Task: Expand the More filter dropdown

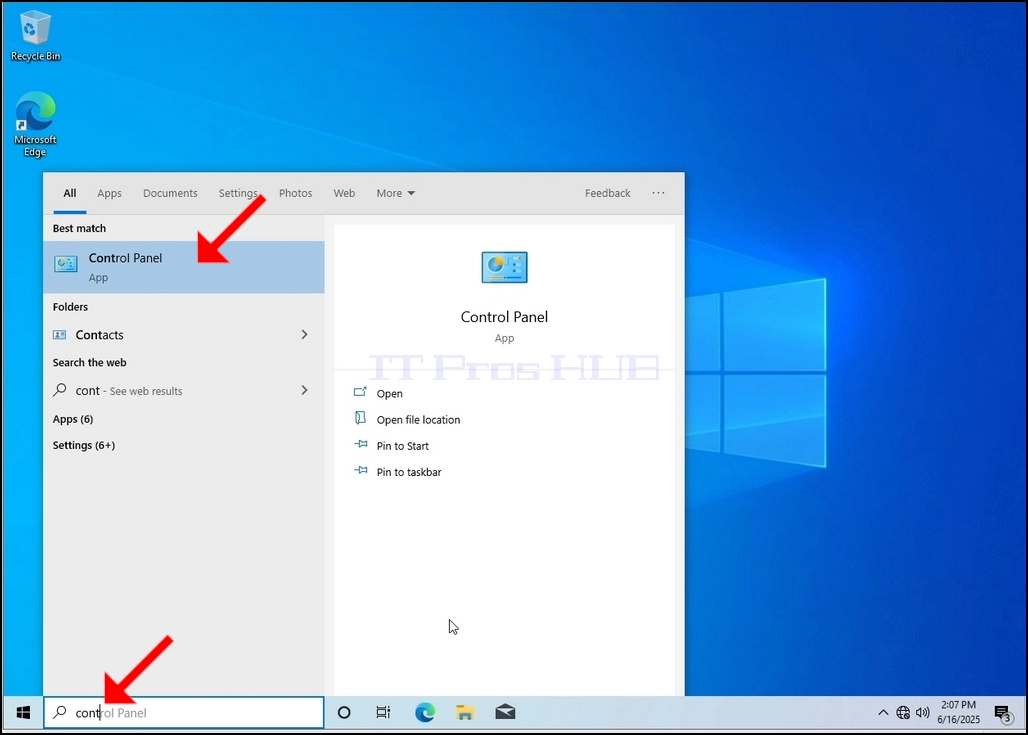Action: point(395,193)
